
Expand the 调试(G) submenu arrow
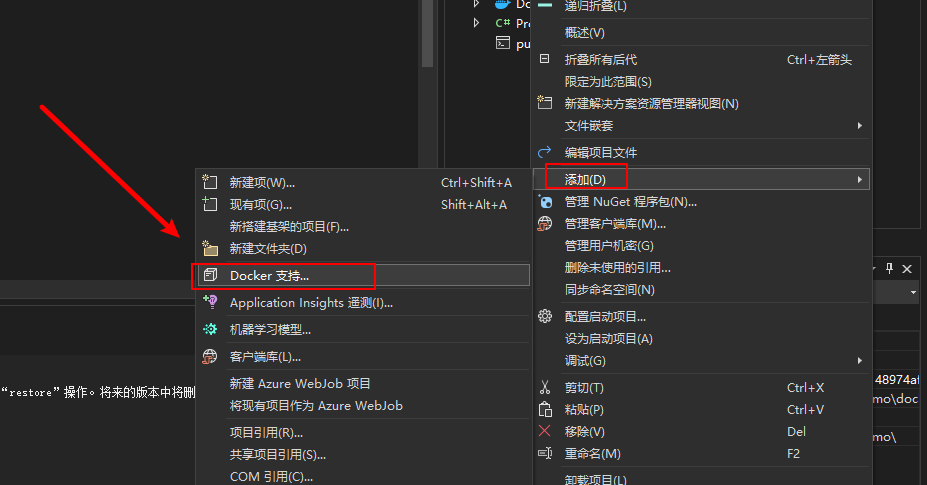[x=860, y=360]
